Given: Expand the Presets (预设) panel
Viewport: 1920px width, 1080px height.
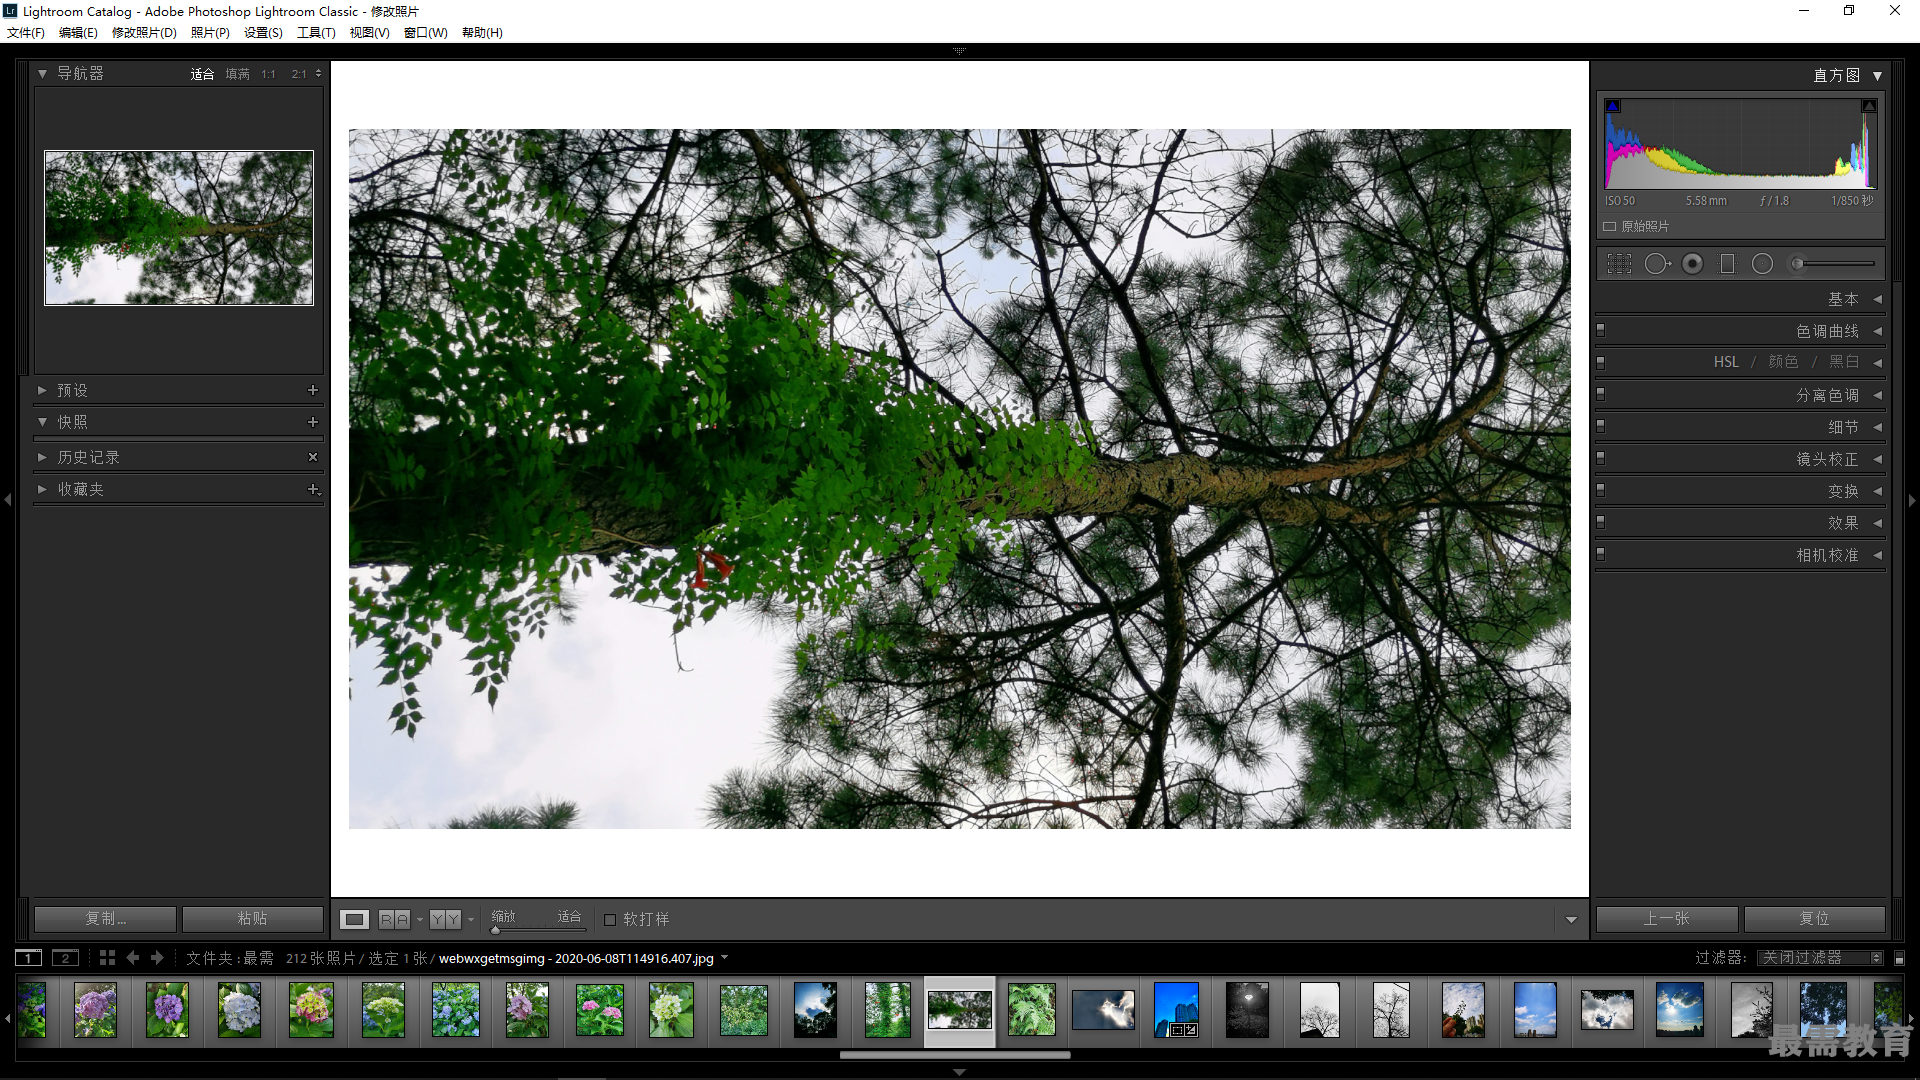Looking at the screenshot, I should tap(42, 390).
